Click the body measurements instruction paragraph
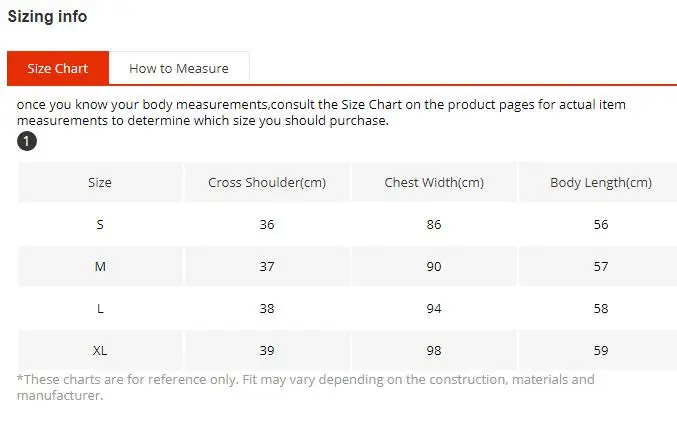Image resolution: width=677 pixels, height=422 pixels. [321, 112]
